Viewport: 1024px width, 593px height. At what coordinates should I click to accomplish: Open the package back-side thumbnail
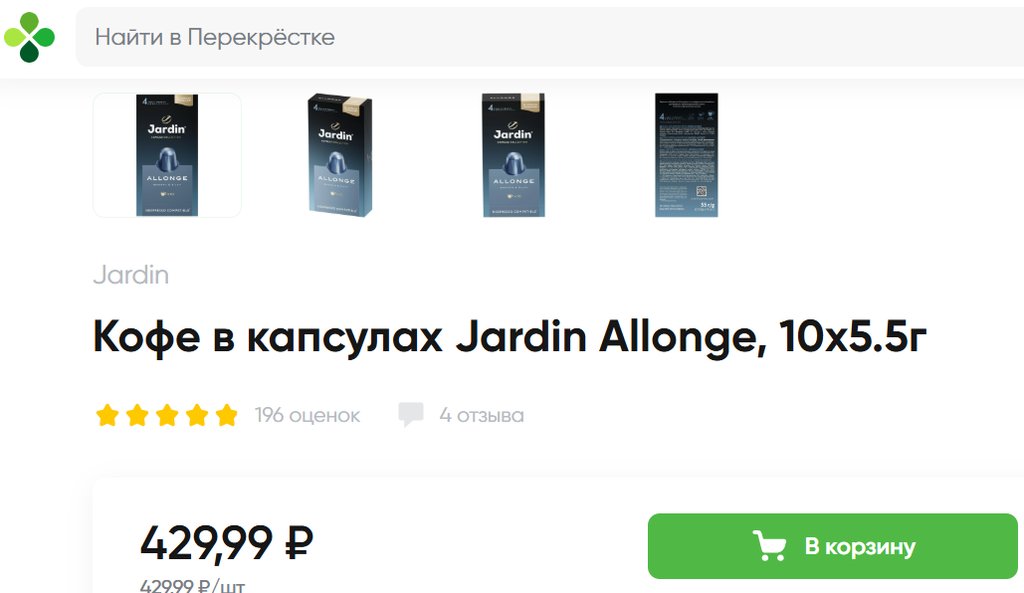(686, 155)
